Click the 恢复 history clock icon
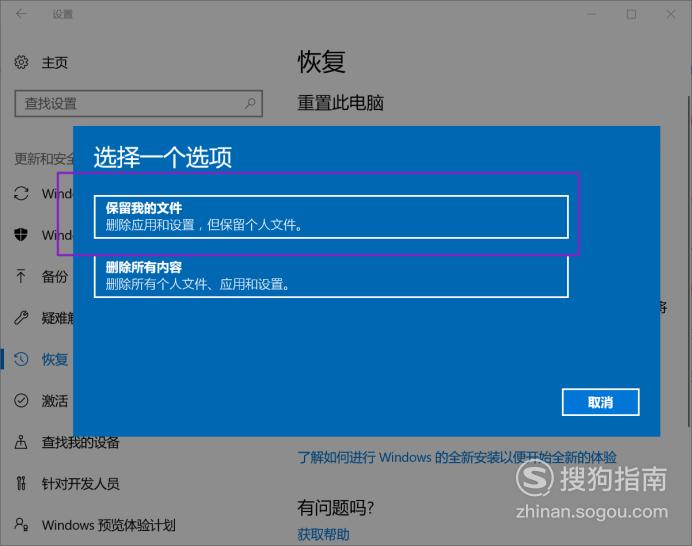 [x=21, y=359]
